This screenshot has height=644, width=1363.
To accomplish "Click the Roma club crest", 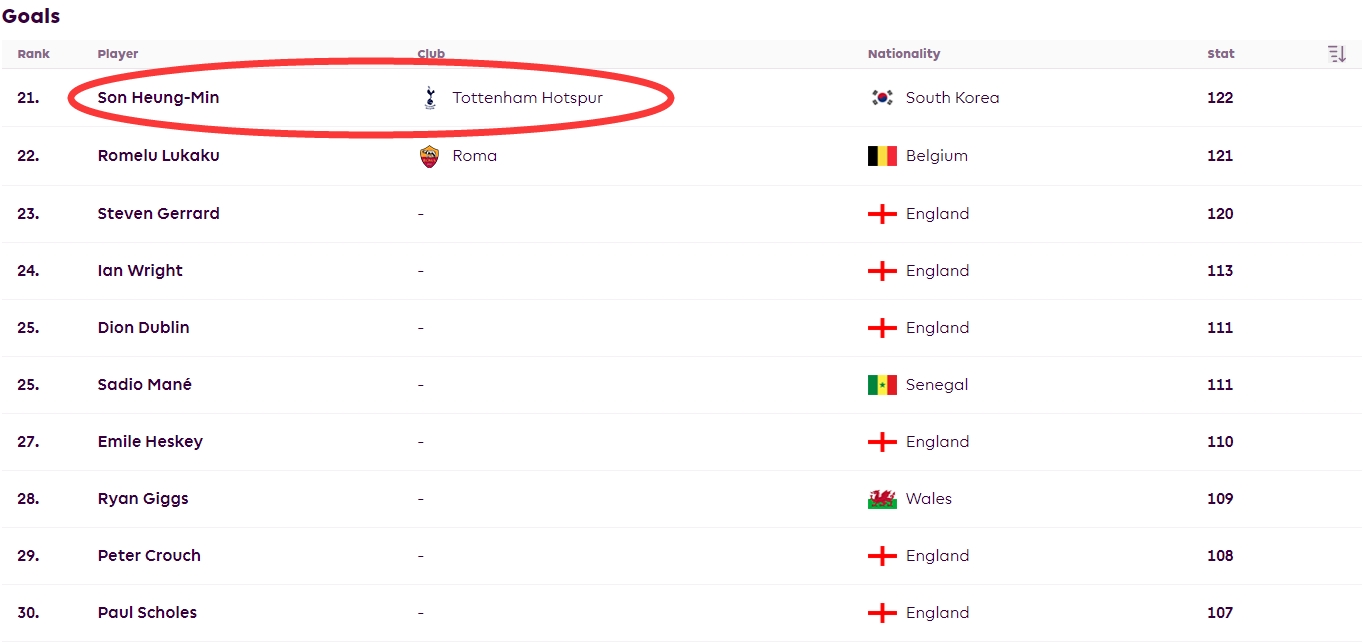I will coord(430,156).
